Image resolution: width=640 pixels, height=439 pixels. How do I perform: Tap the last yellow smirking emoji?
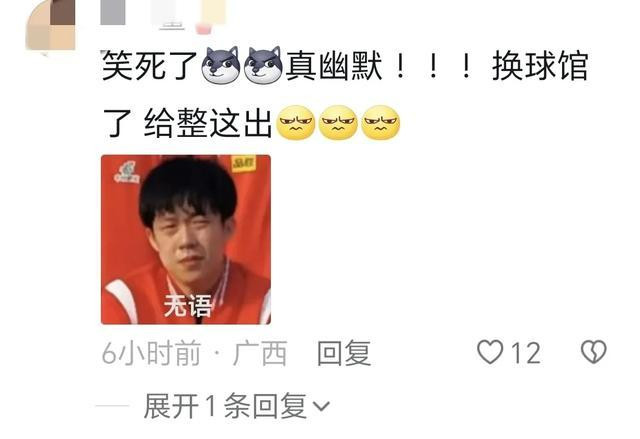point(380,122)
